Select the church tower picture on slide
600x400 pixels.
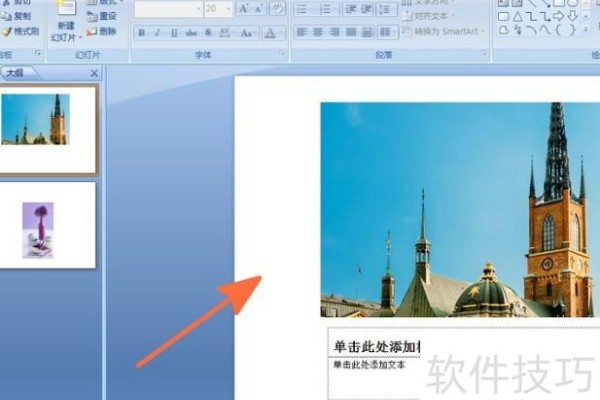460,210
